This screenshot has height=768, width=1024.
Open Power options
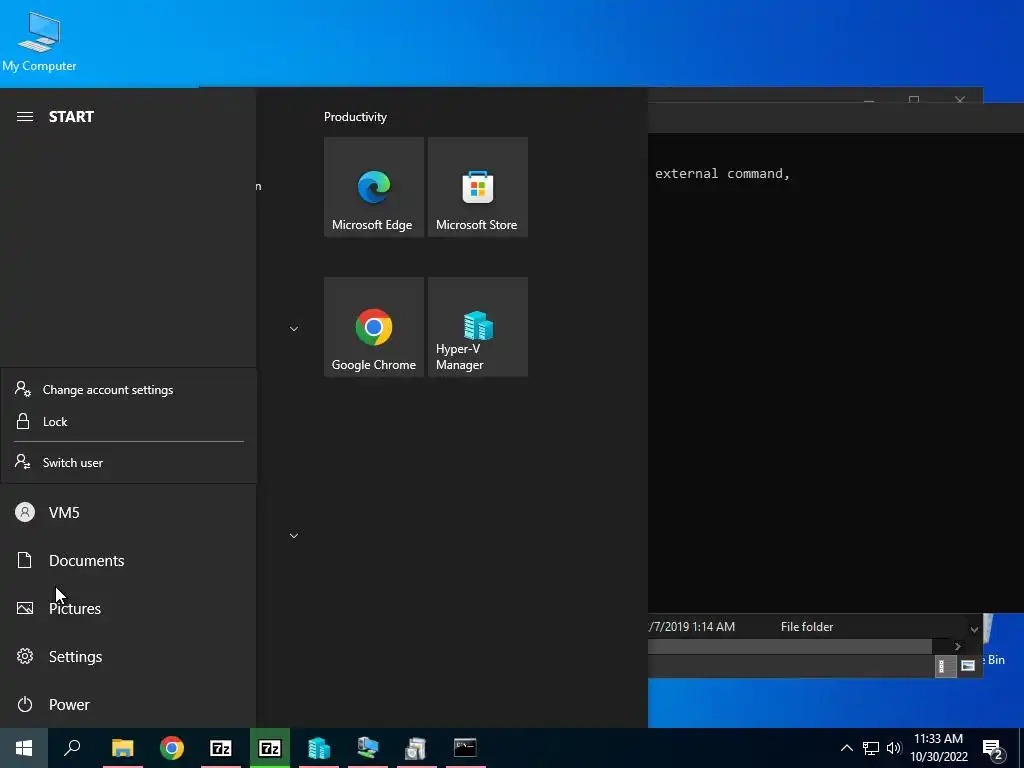128,704
